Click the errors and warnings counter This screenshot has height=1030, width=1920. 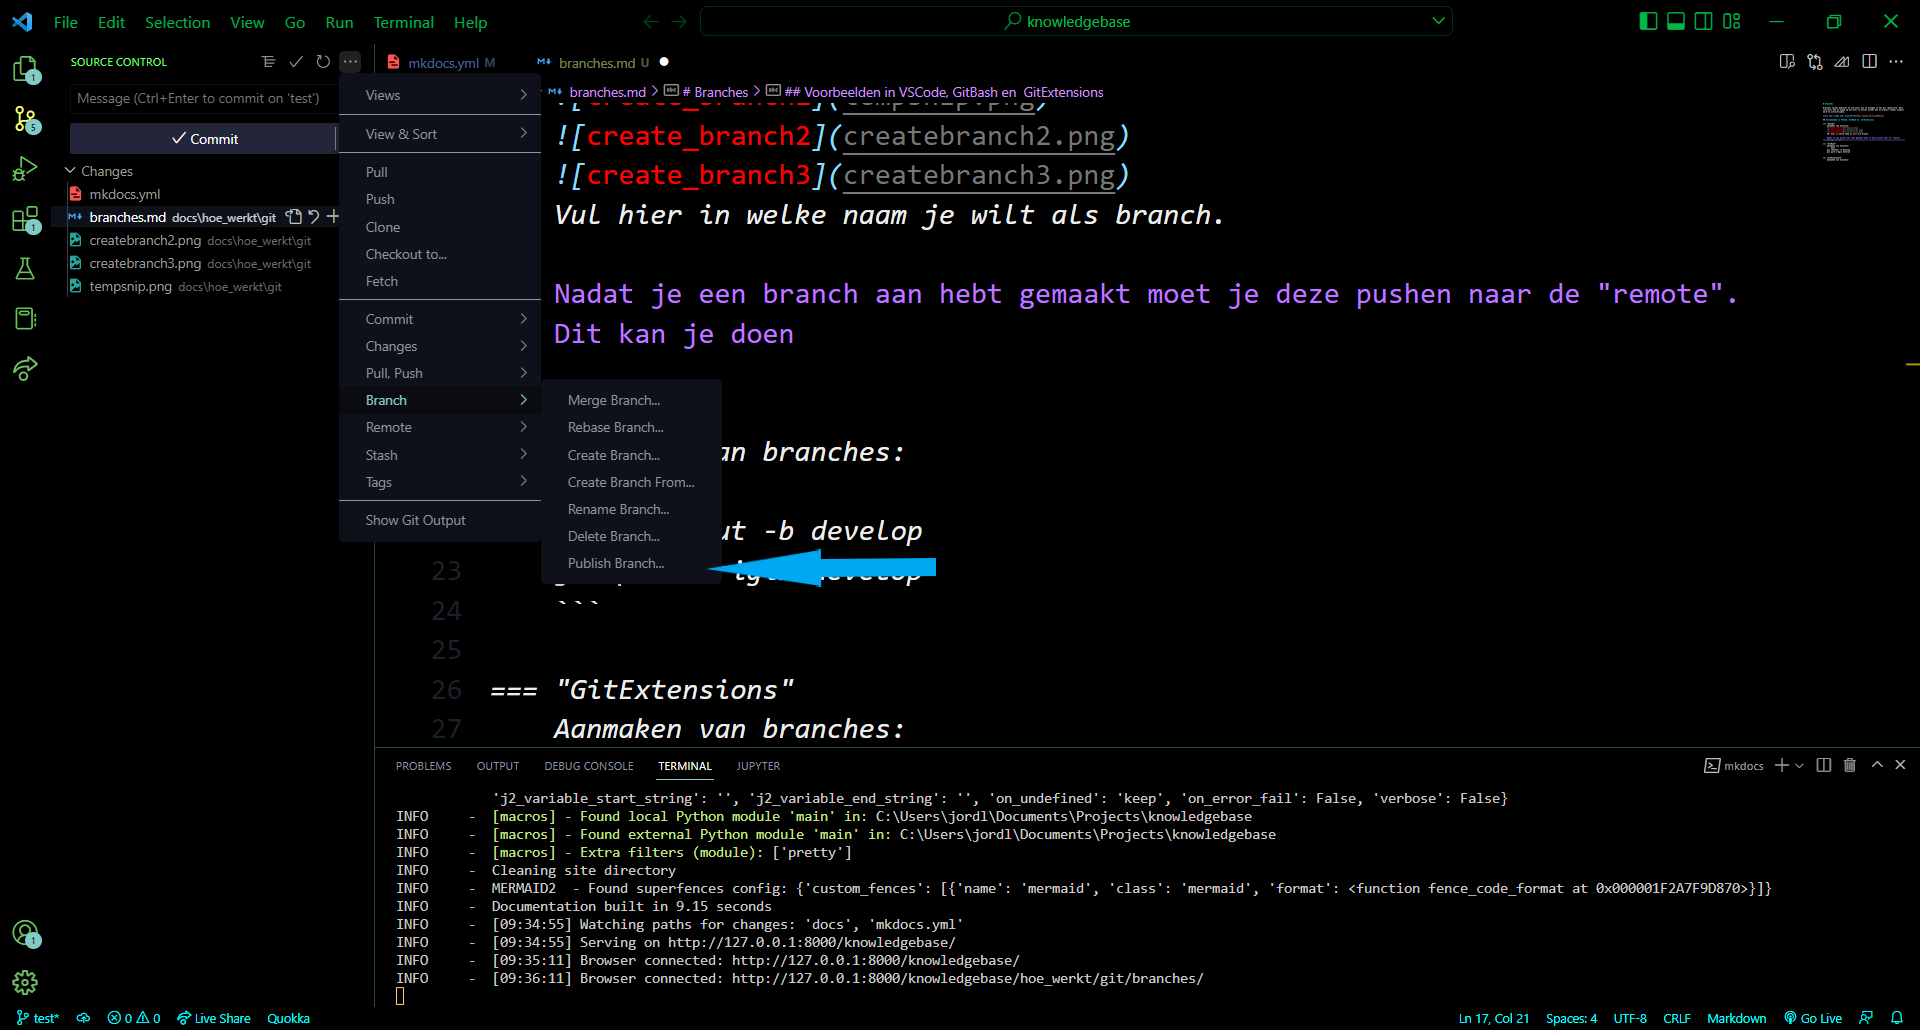[134, 1018]
